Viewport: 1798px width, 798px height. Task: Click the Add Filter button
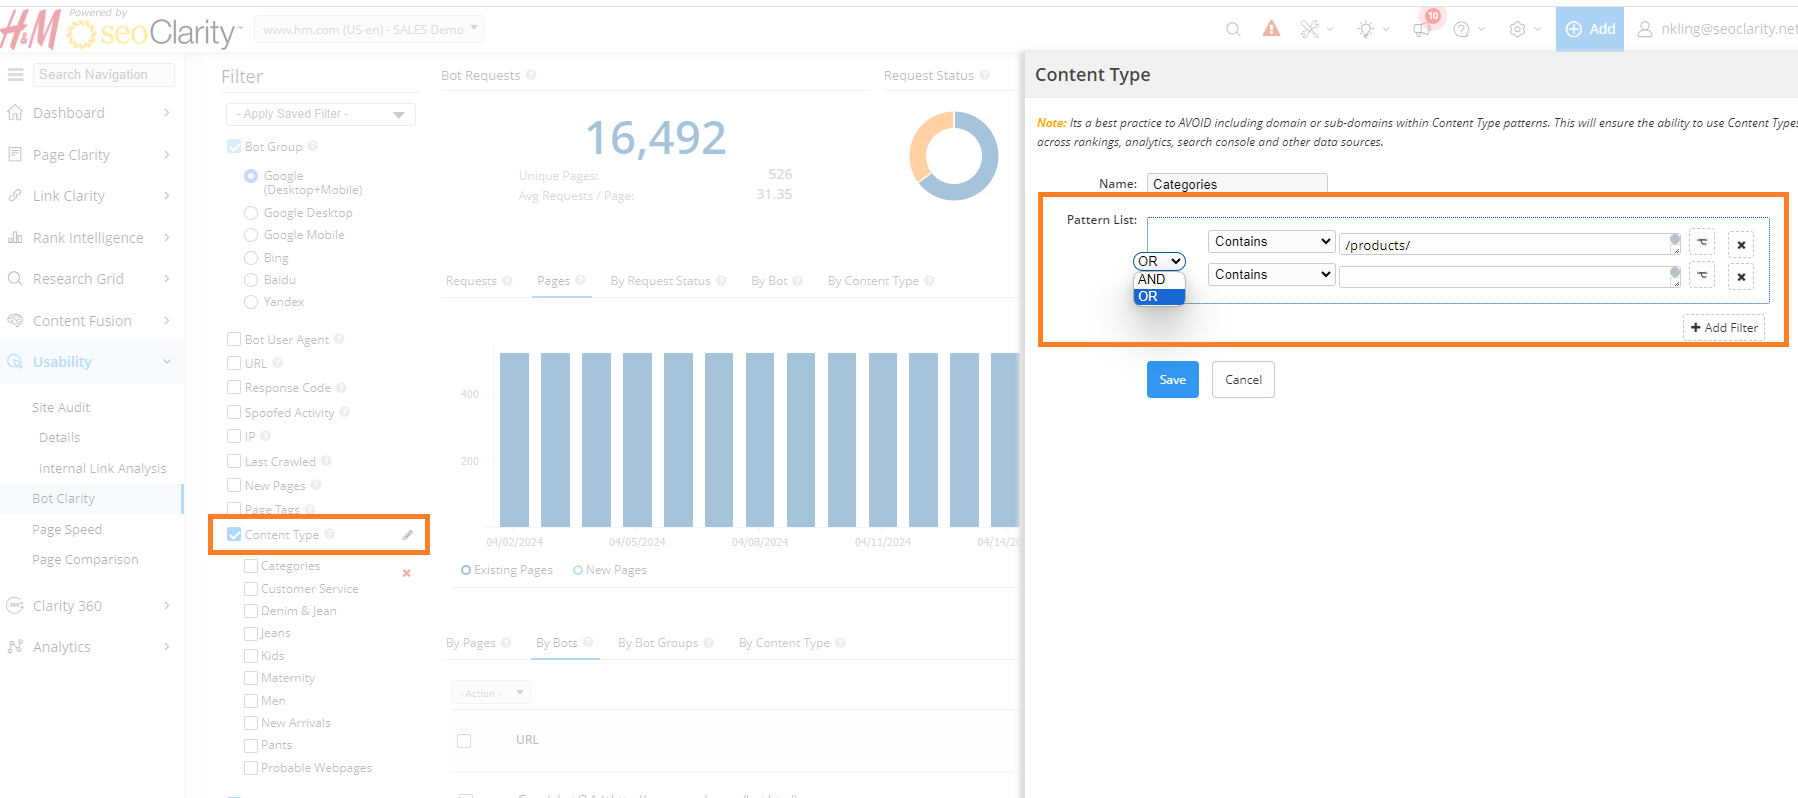[1723, 328]
